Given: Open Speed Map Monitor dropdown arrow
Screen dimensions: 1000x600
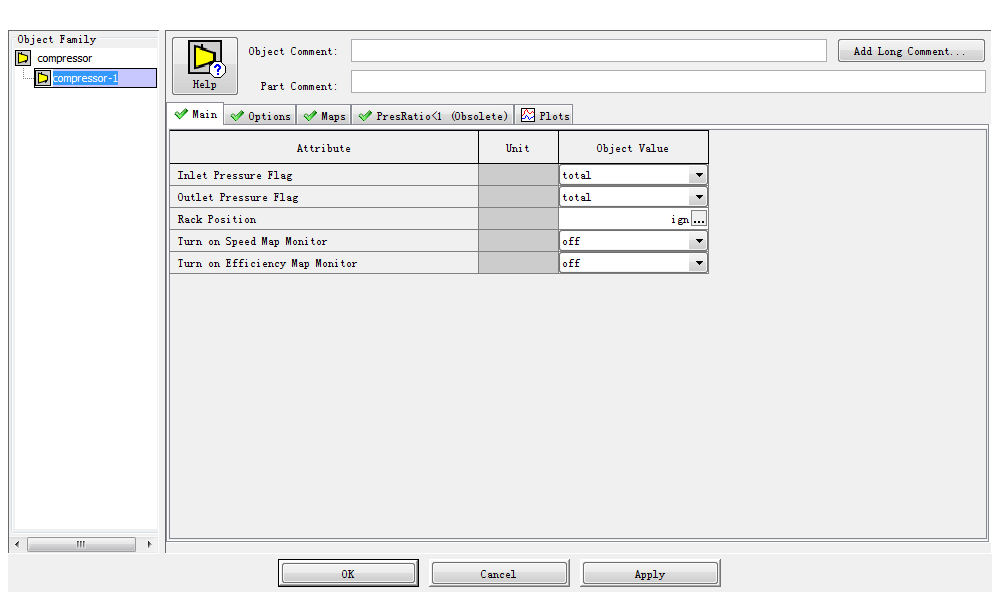Looking at the screenshot, I should [x=699, y=241].
